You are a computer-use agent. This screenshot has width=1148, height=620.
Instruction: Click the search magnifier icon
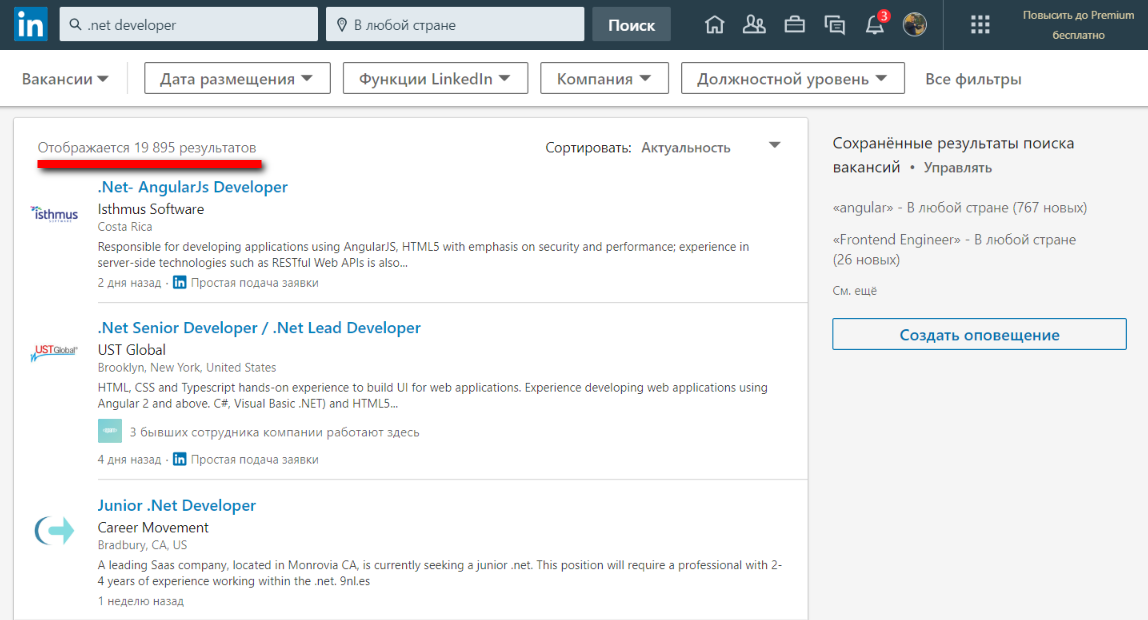click(75, 25)
